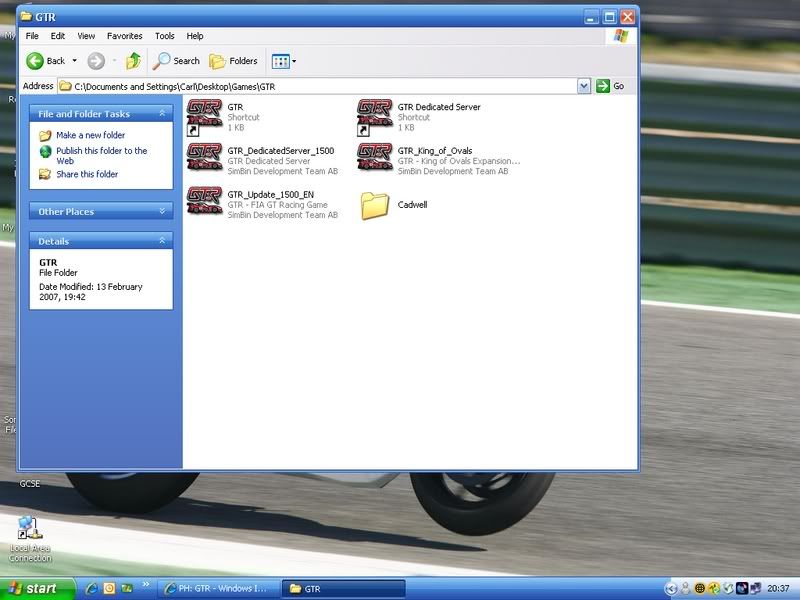
Task: Click the Search toolbar button
Action: pyautogui.click(x=177, y=61)
